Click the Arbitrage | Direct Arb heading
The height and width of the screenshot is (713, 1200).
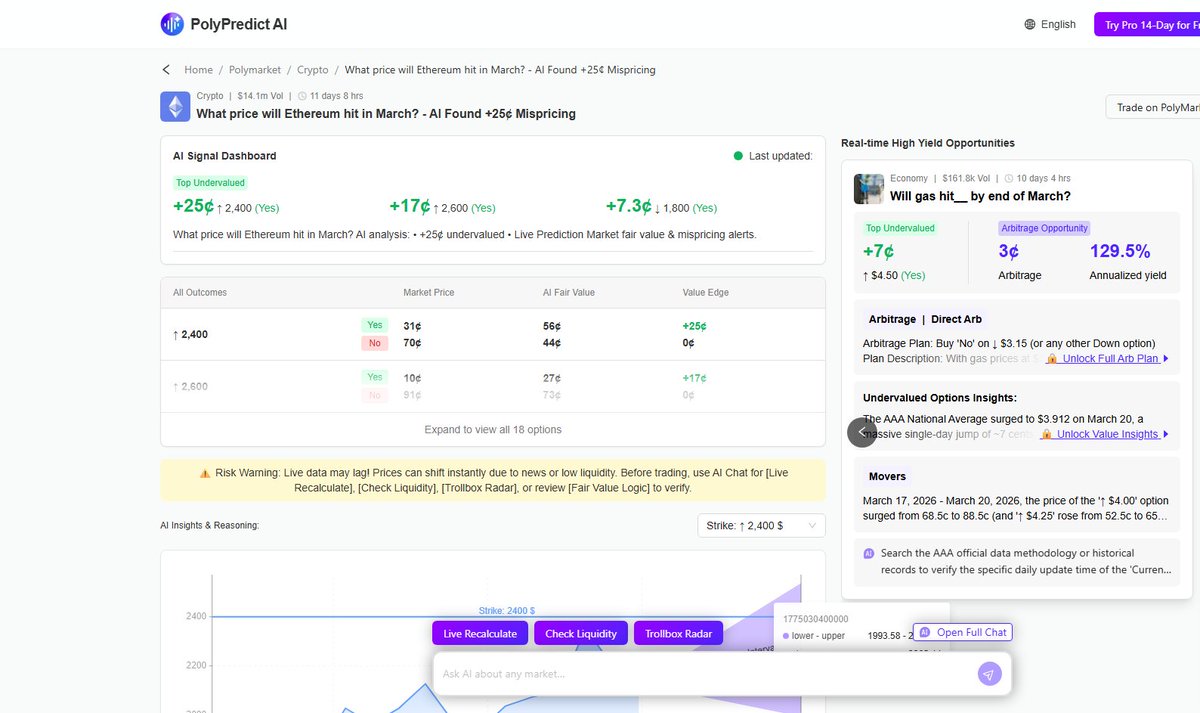(925, 319)
